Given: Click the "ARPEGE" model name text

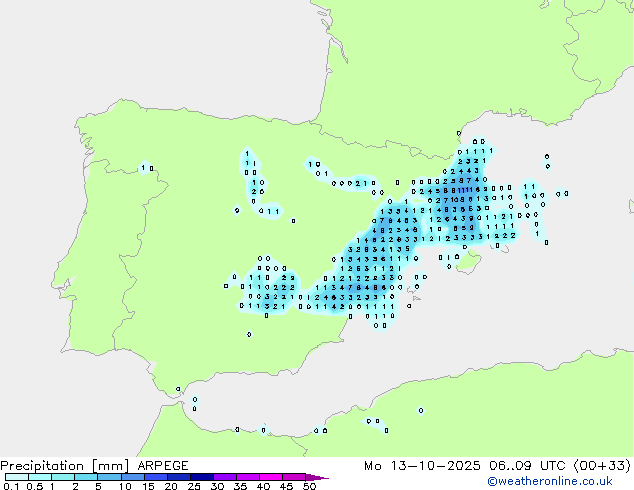Looking at the screenshot, I should click(x=163, y=466).
